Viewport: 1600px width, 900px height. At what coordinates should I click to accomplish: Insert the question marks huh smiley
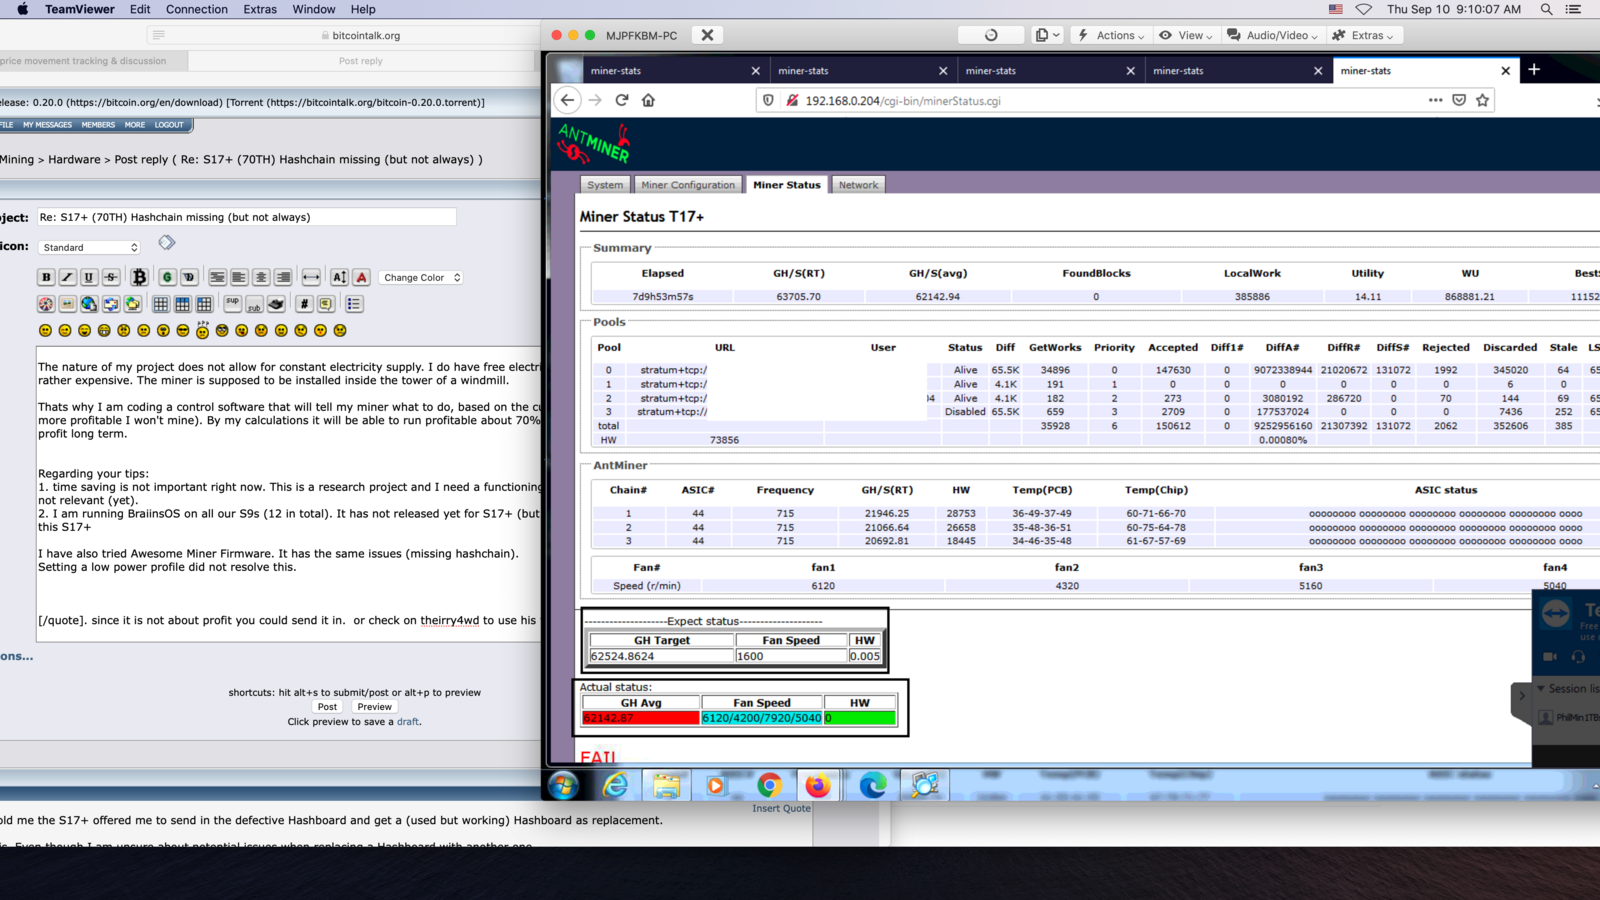203,329
